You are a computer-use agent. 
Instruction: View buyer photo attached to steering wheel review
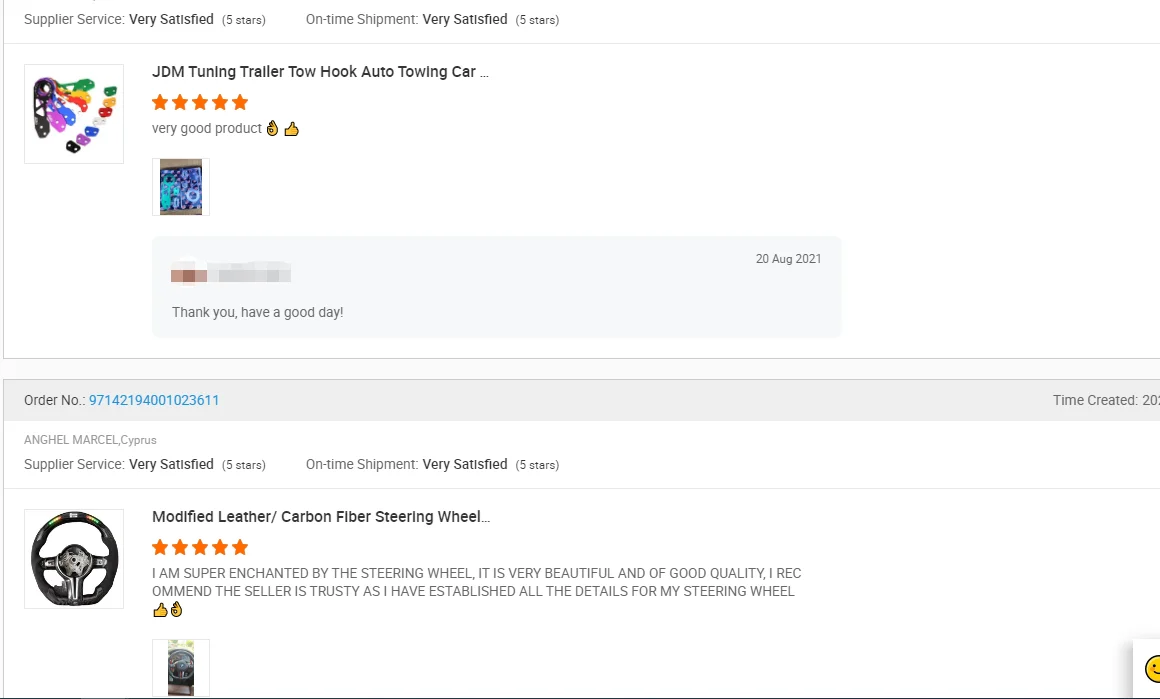(x=181, y=667)
